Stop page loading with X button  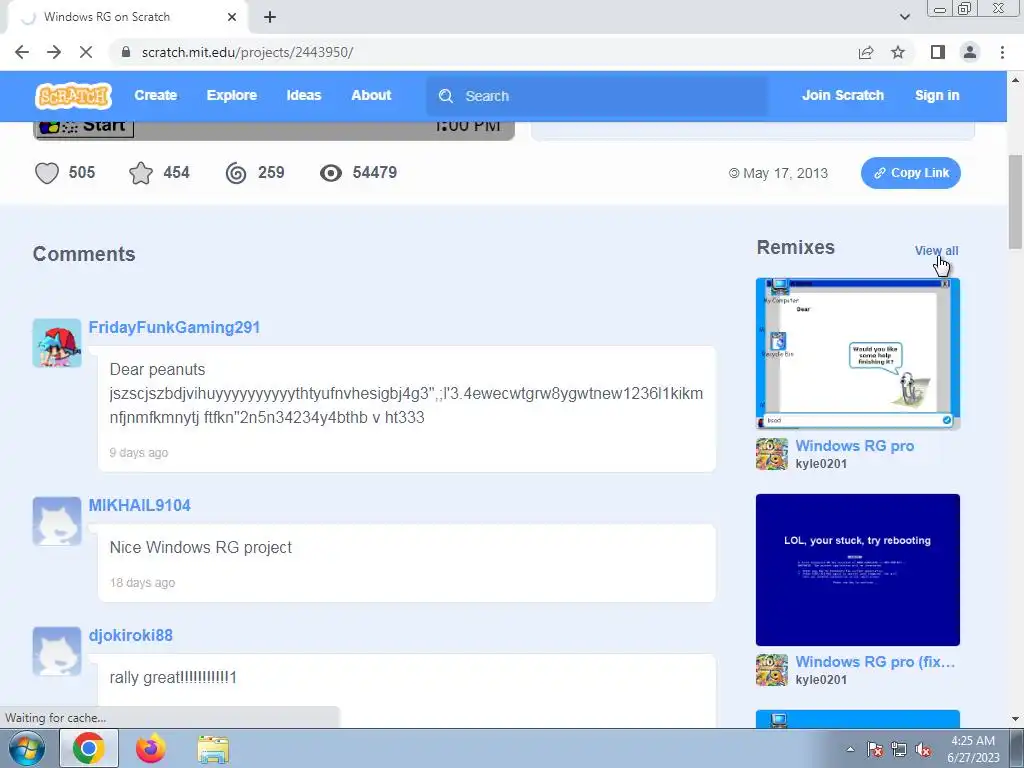coord(86,52)
